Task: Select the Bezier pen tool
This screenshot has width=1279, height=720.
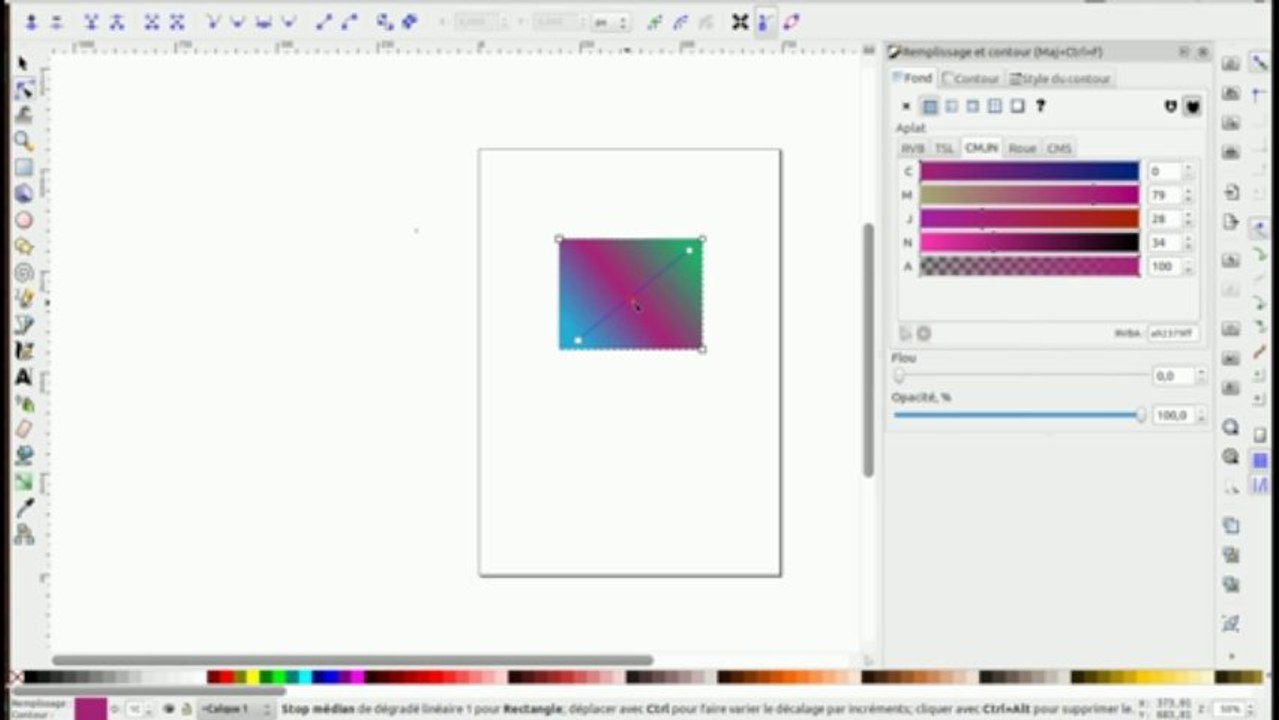Action: pos(24,324)
